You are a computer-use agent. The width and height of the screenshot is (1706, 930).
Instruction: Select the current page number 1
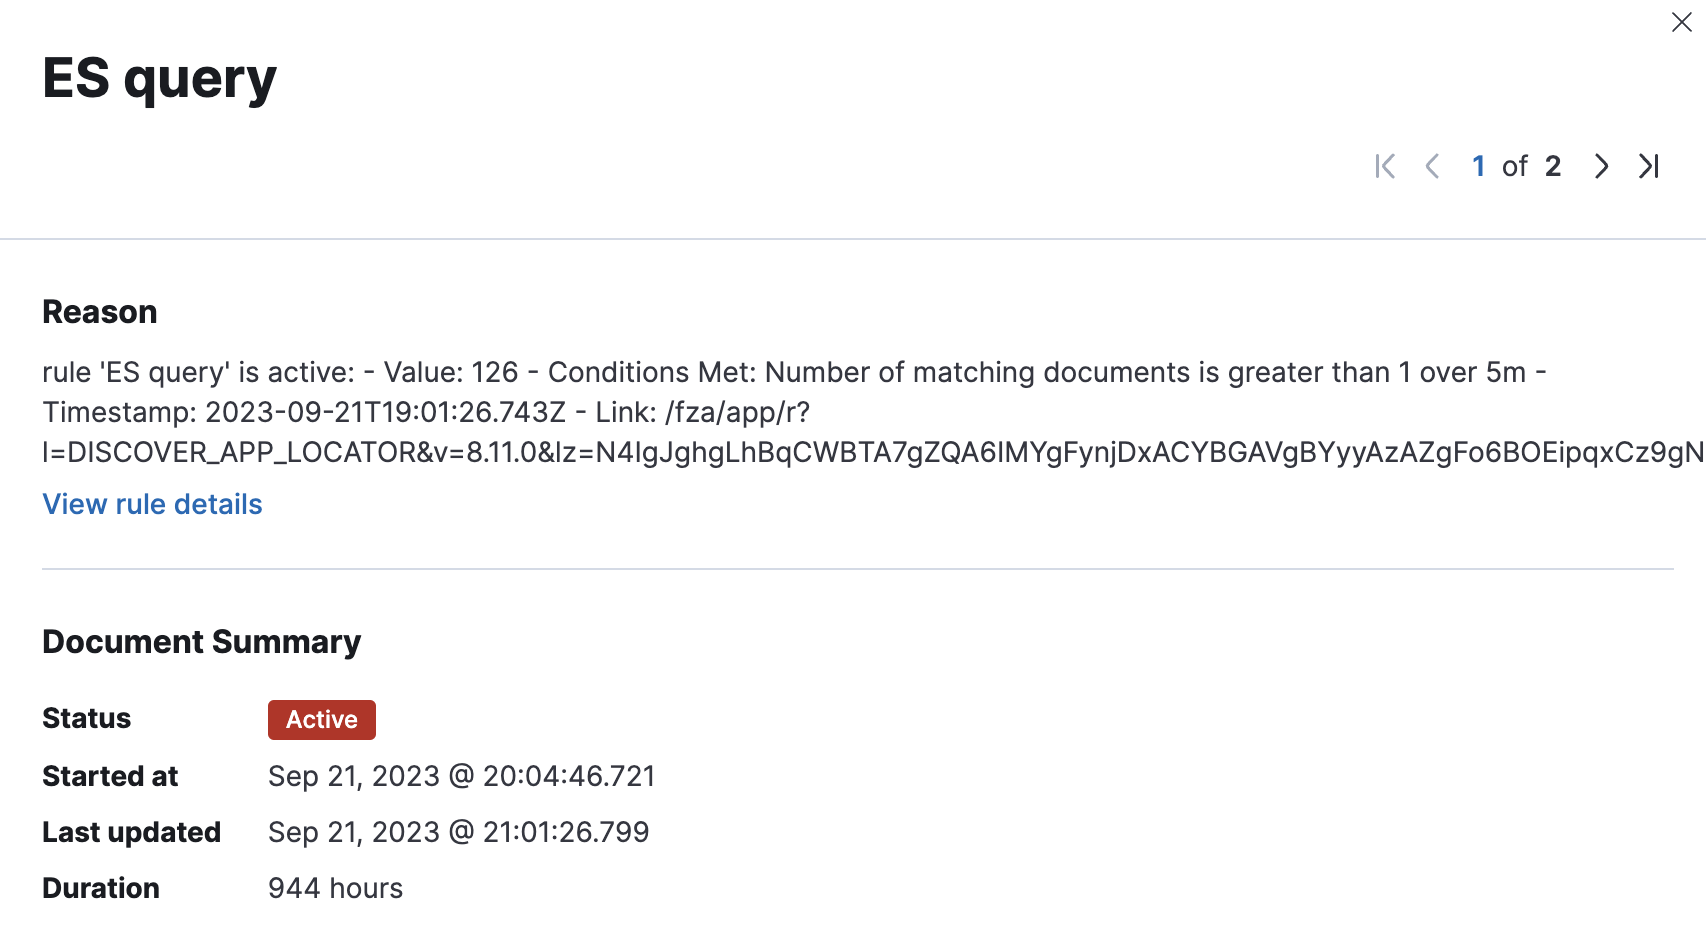(x=1479, y=166)
